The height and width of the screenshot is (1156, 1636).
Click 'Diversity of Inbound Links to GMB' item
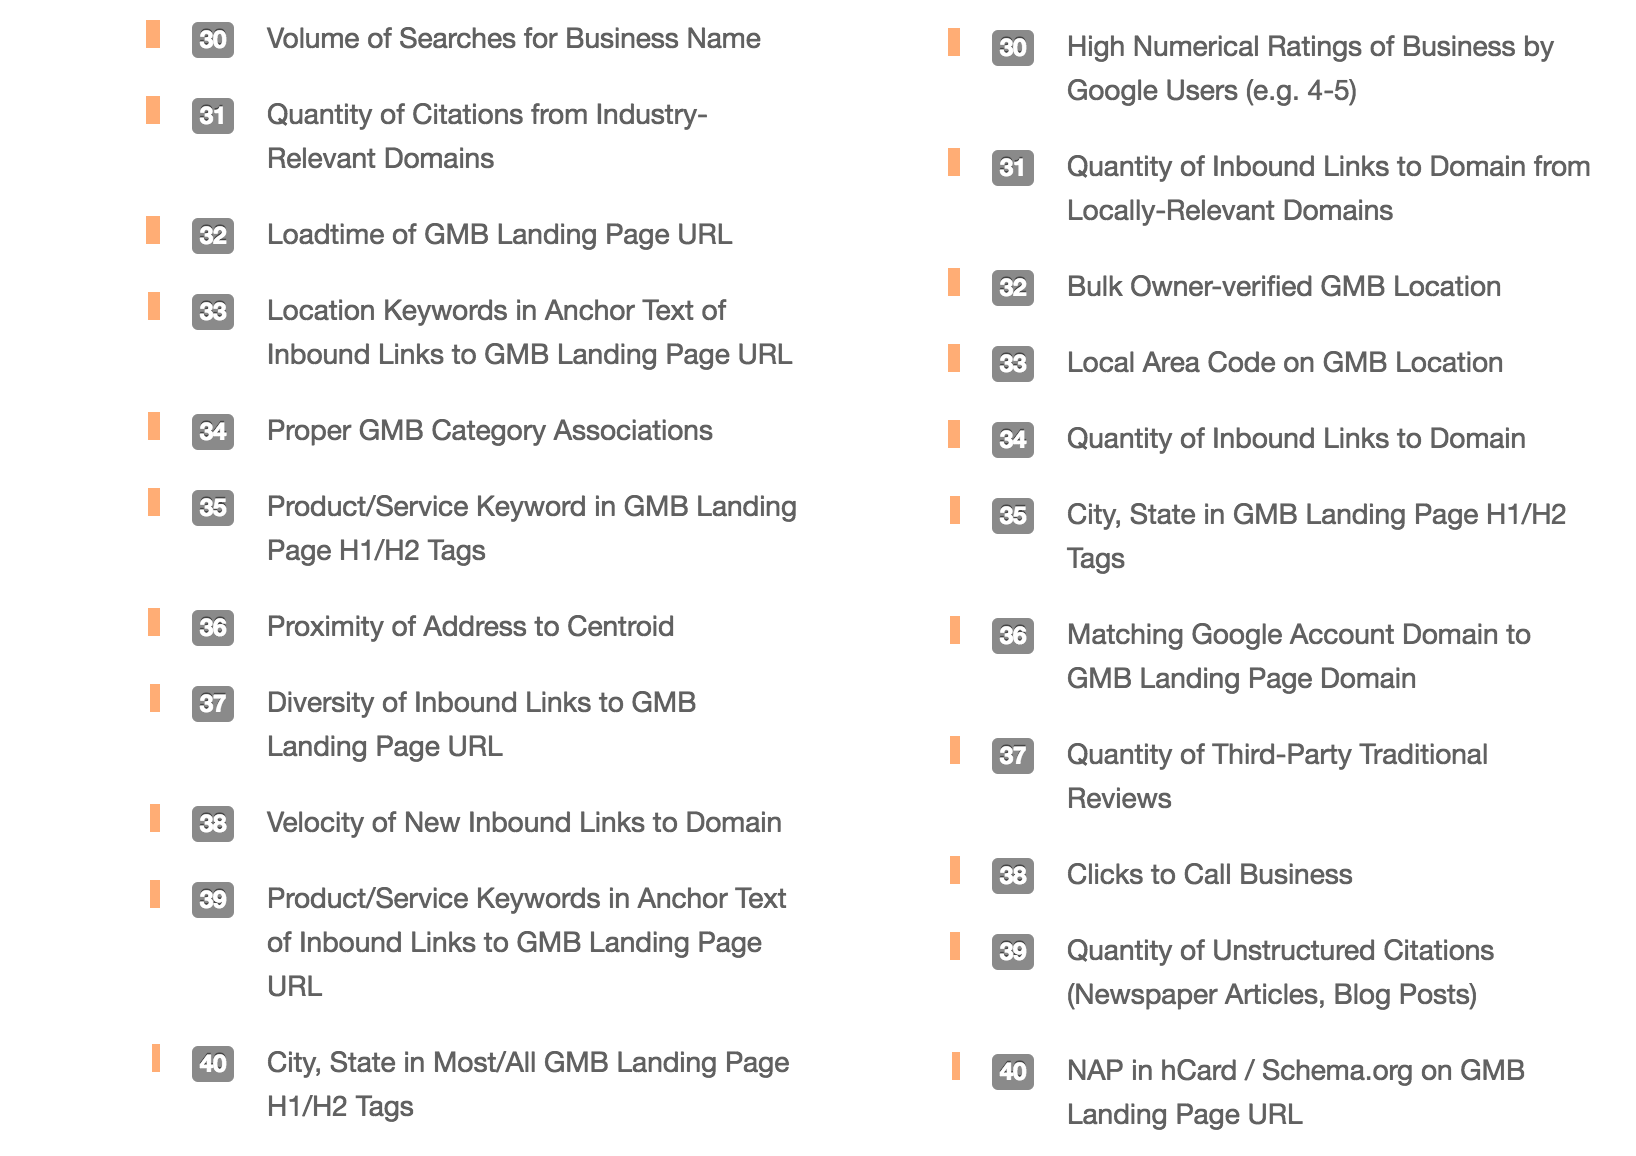[481, 724]
